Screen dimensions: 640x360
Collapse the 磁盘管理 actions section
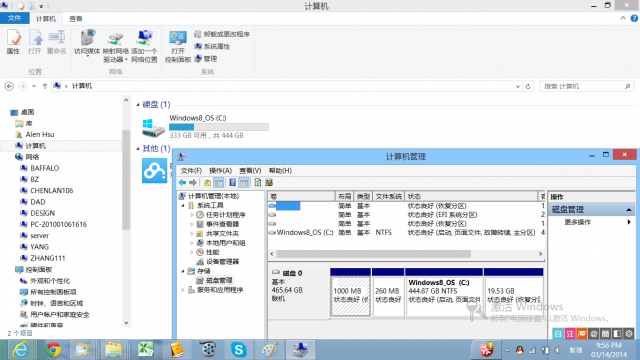[x=629, y=210]
